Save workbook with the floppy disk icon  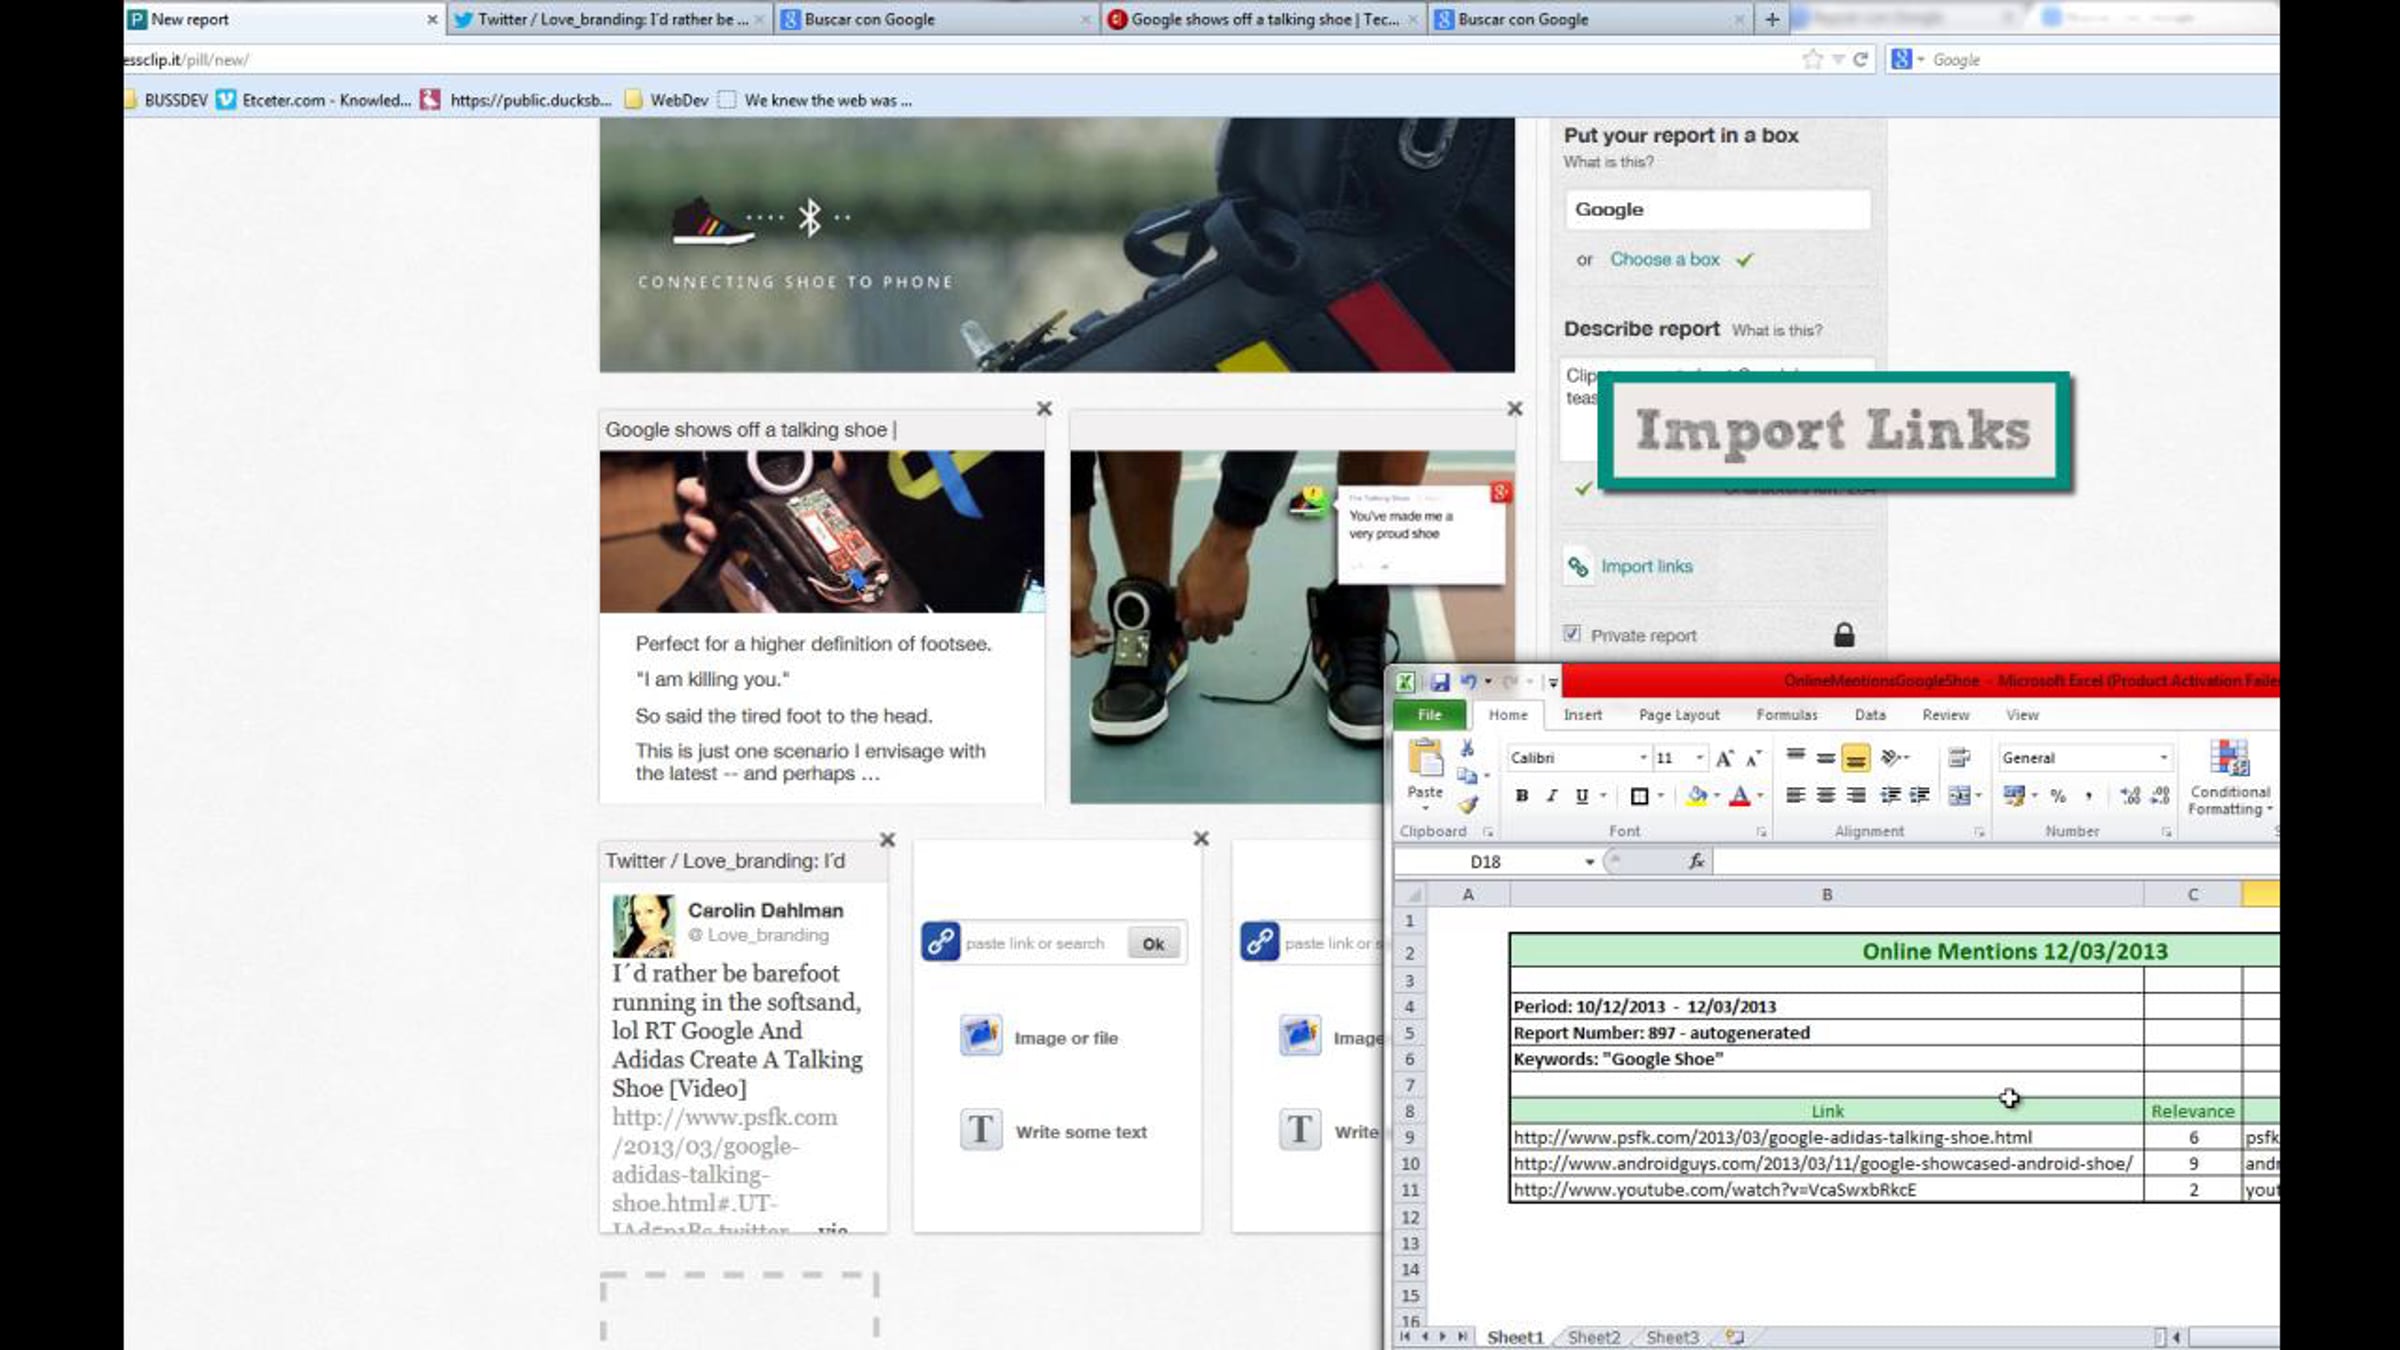pyautogui.click(x=1440, y=682)
